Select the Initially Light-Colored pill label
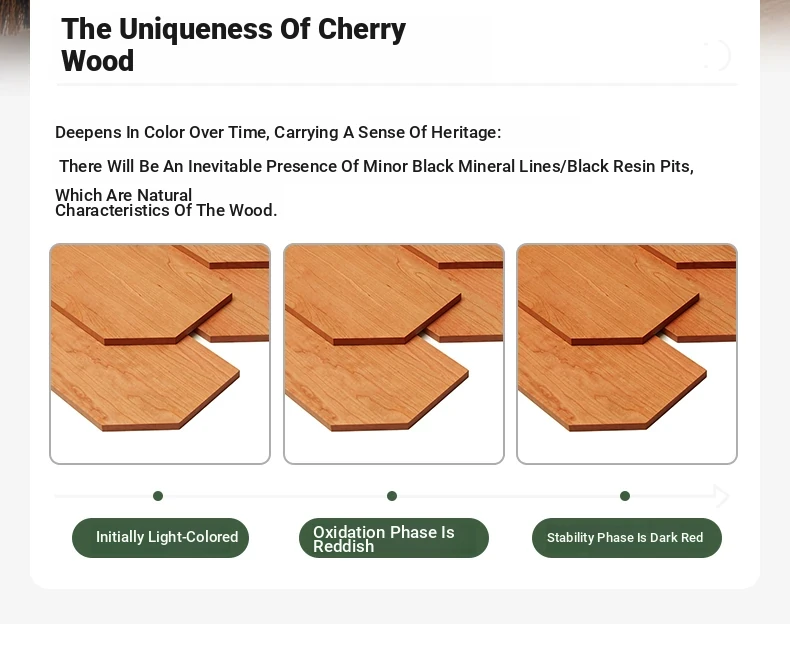 (160, 538)
